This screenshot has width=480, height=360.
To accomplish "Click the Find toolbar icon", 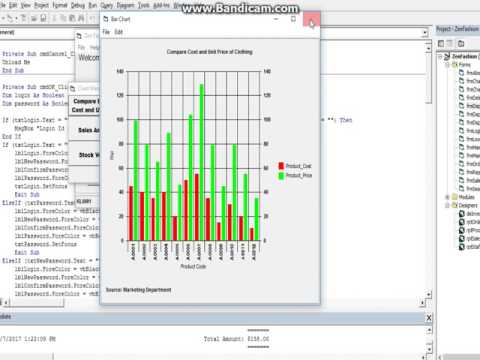I will pos(81,18).
